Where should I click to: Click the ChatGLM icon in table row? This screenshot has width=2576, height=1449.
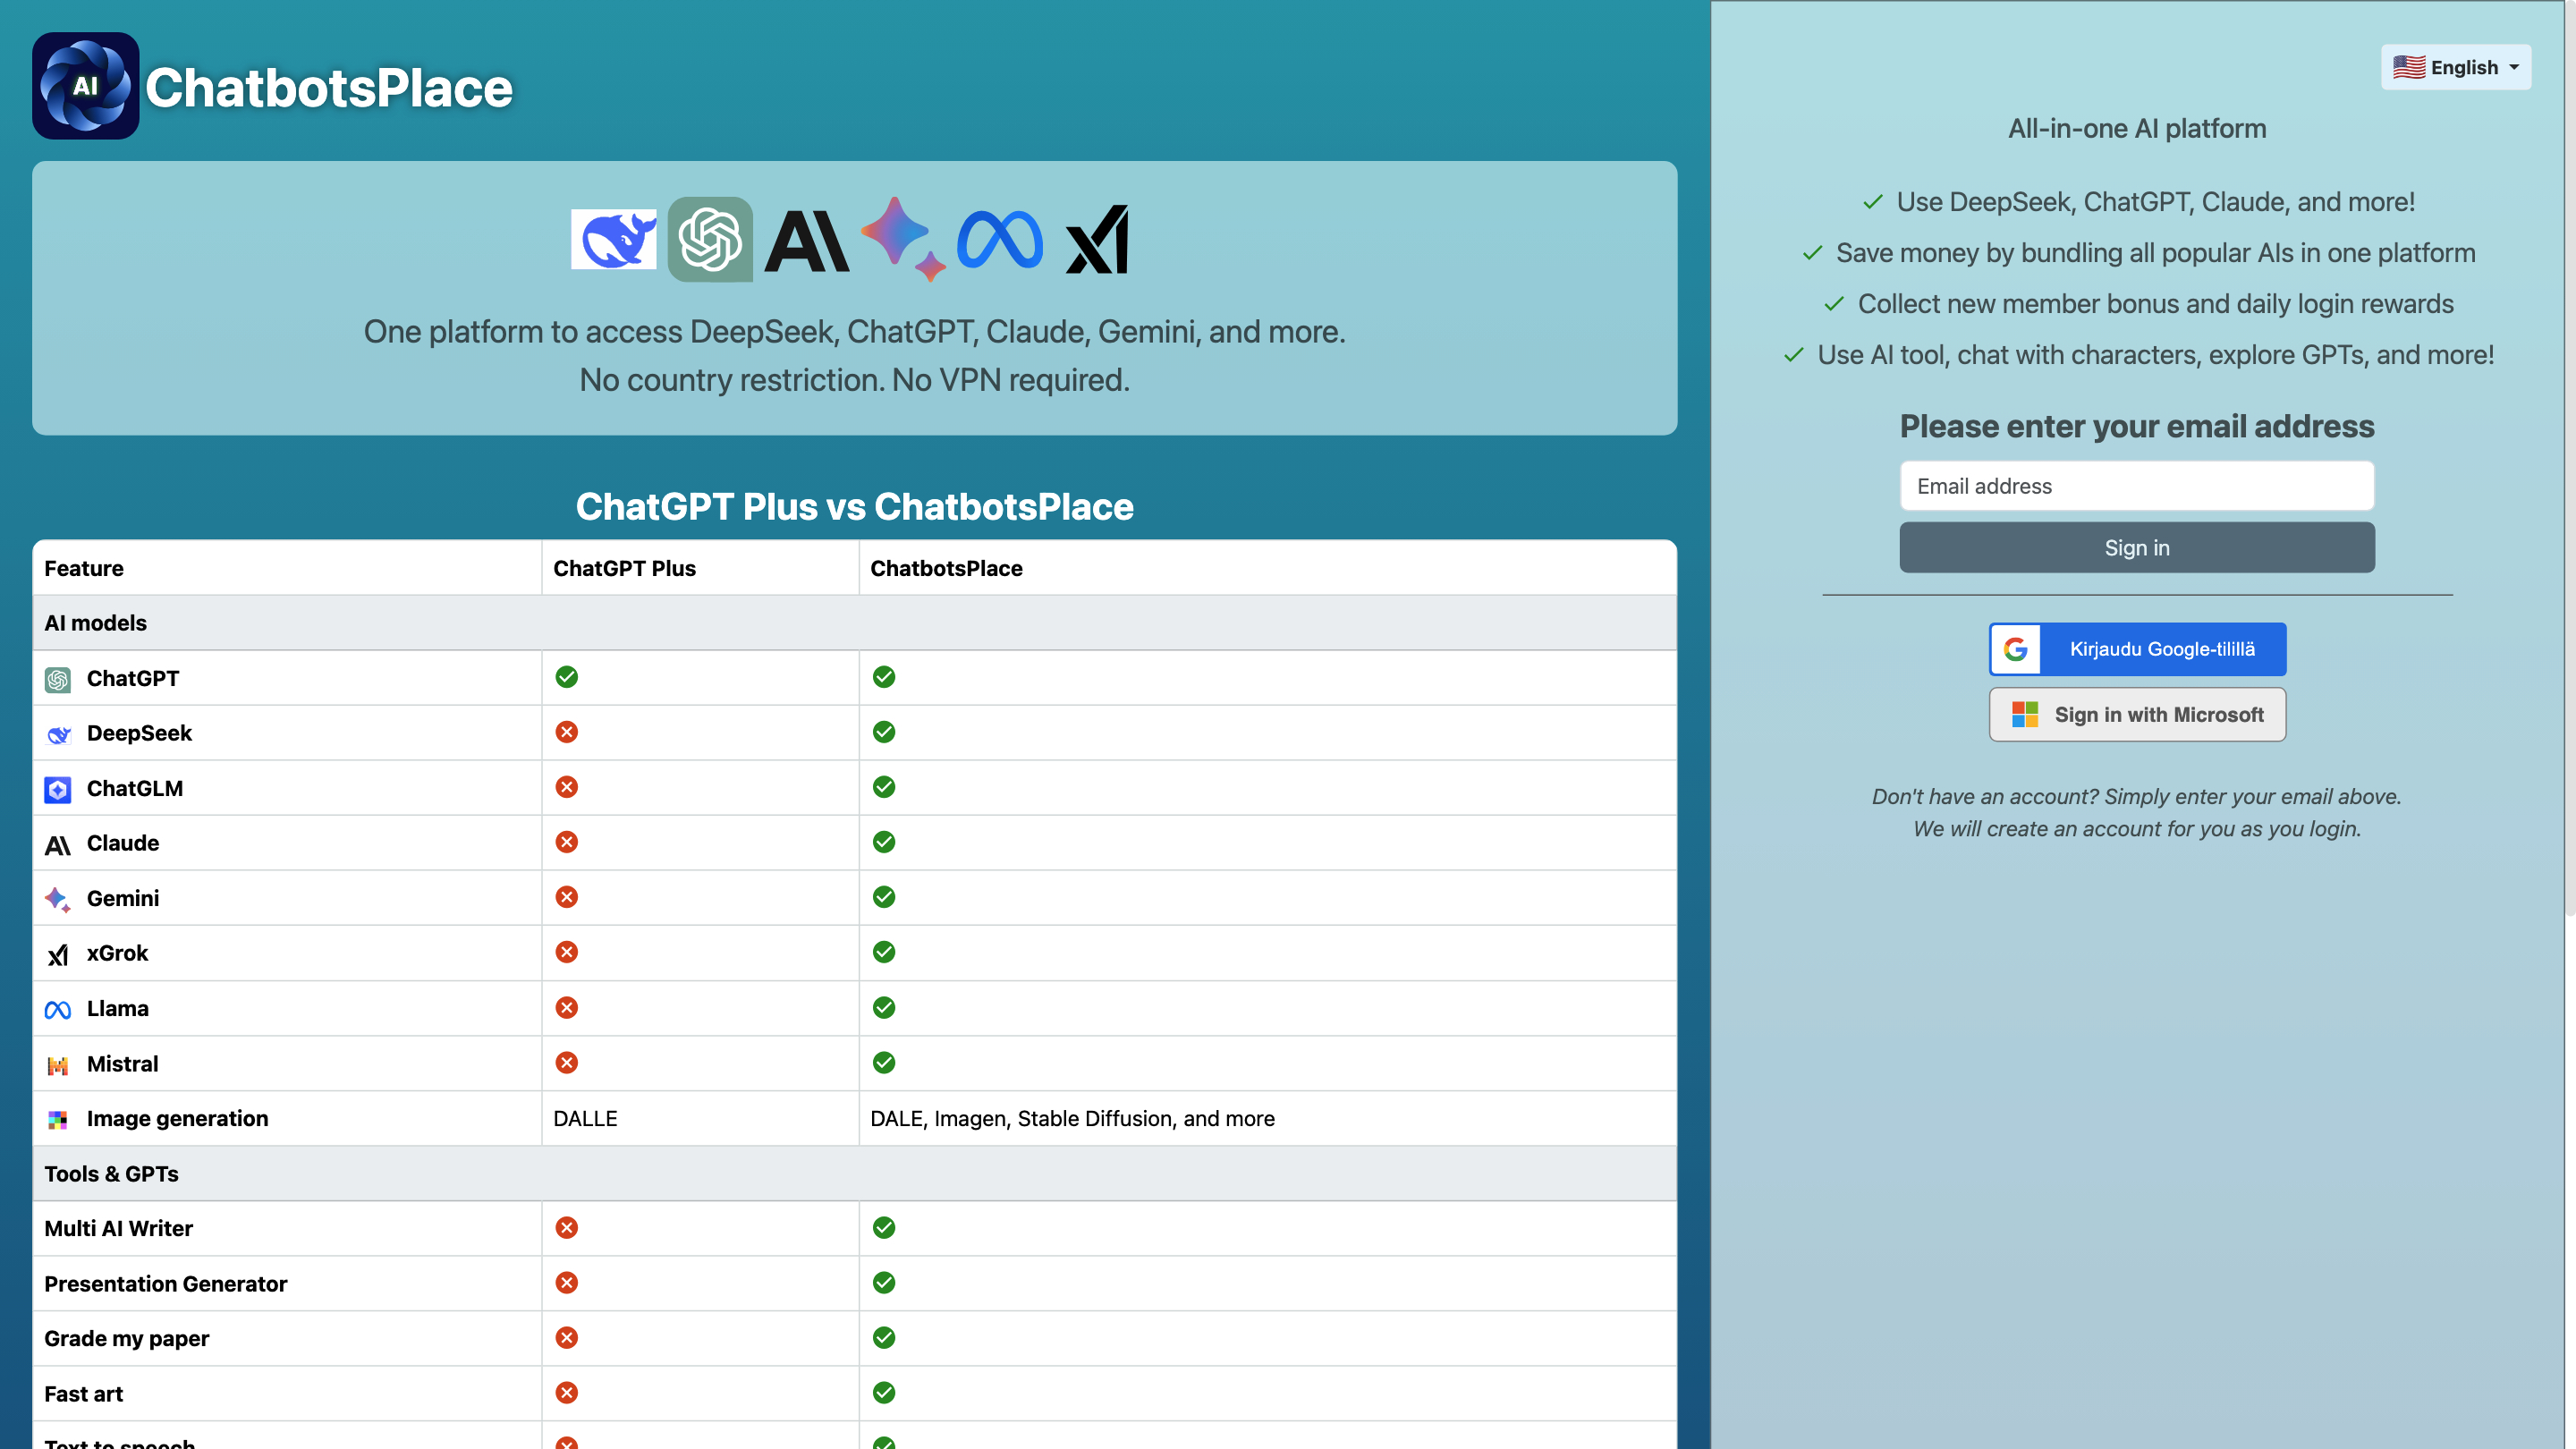click(58, 789)
